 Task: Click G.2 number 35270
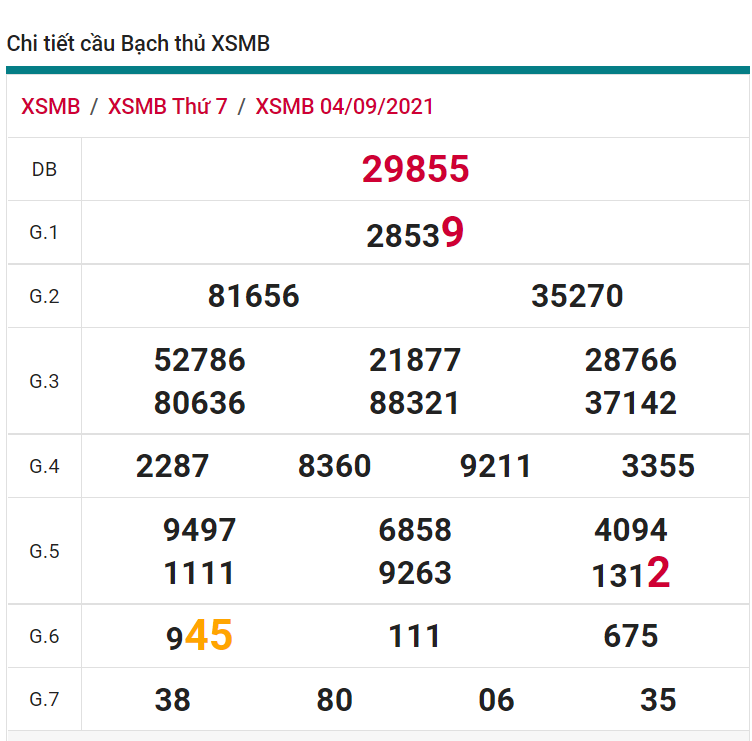point(577,296)
